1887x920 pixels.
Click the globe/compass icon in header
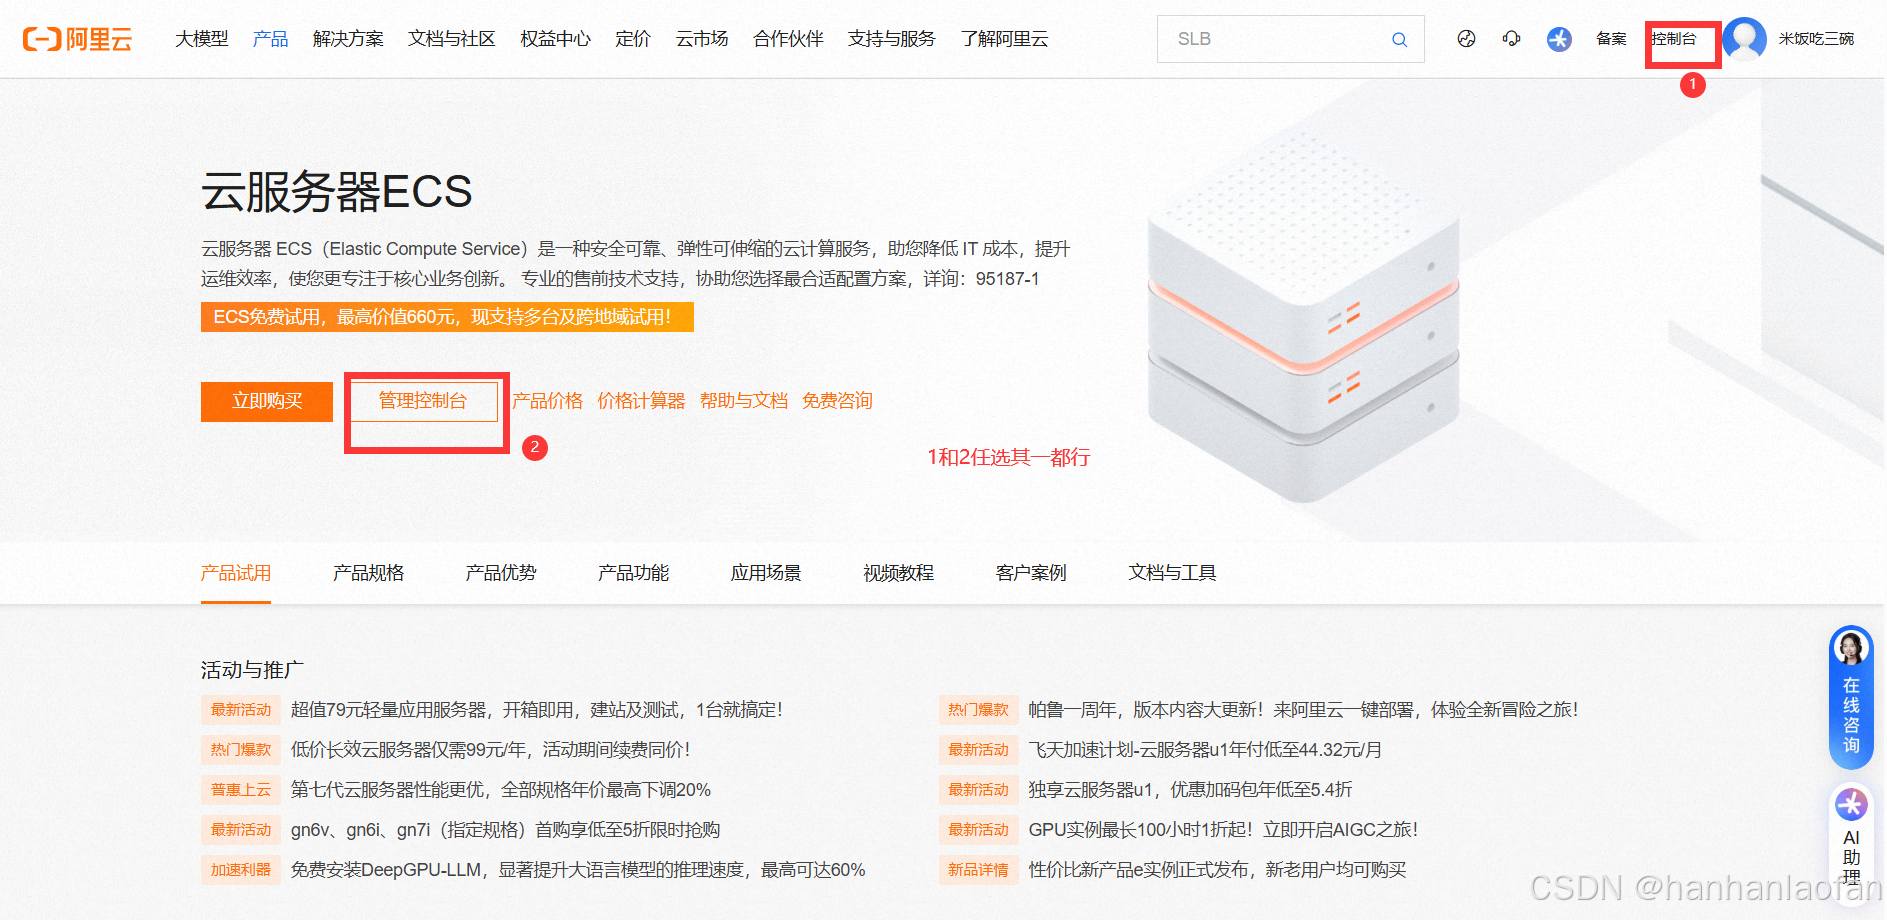(x=1466, y=39)
